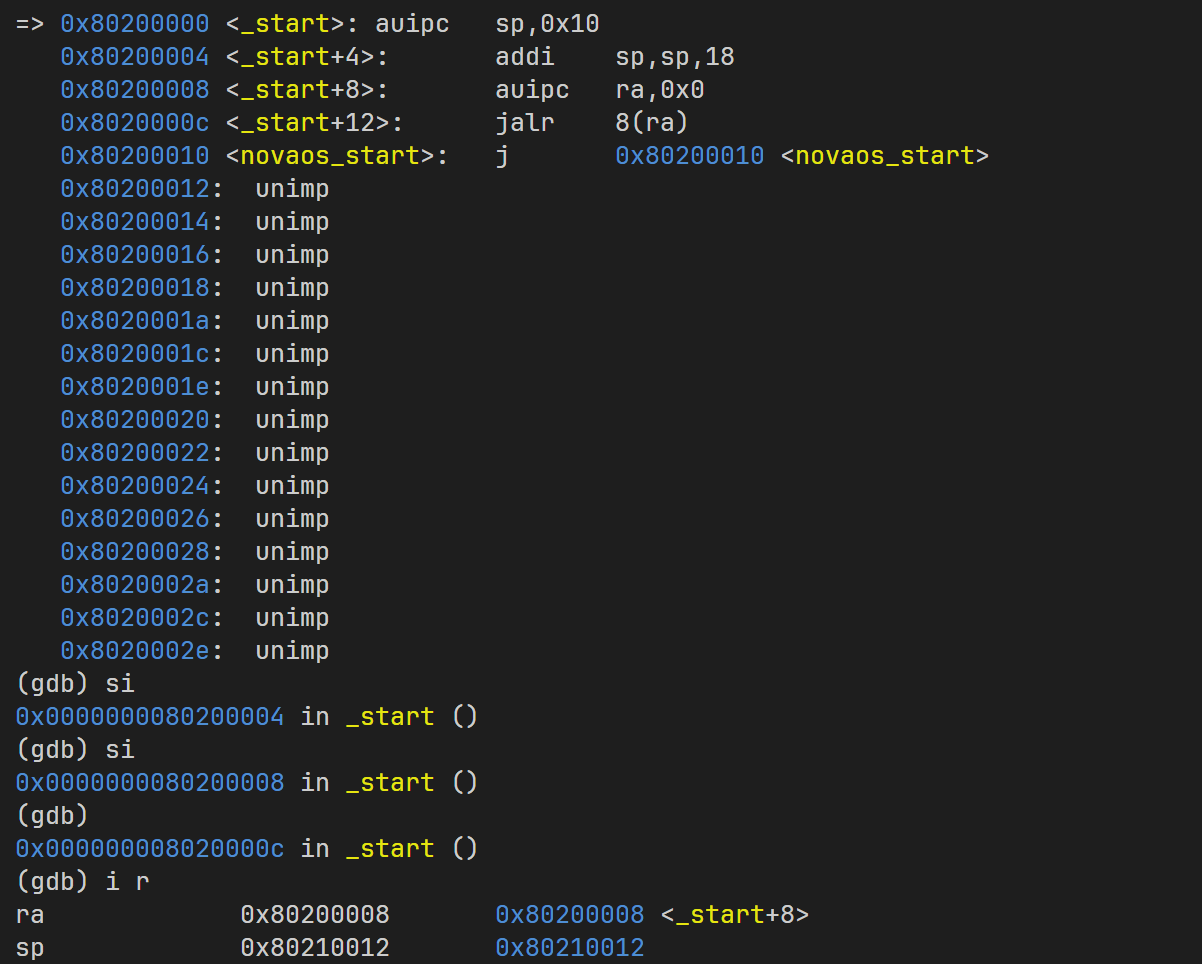Select the 'addi sp,sp,18' instruction text

click(x=614, y=57)
